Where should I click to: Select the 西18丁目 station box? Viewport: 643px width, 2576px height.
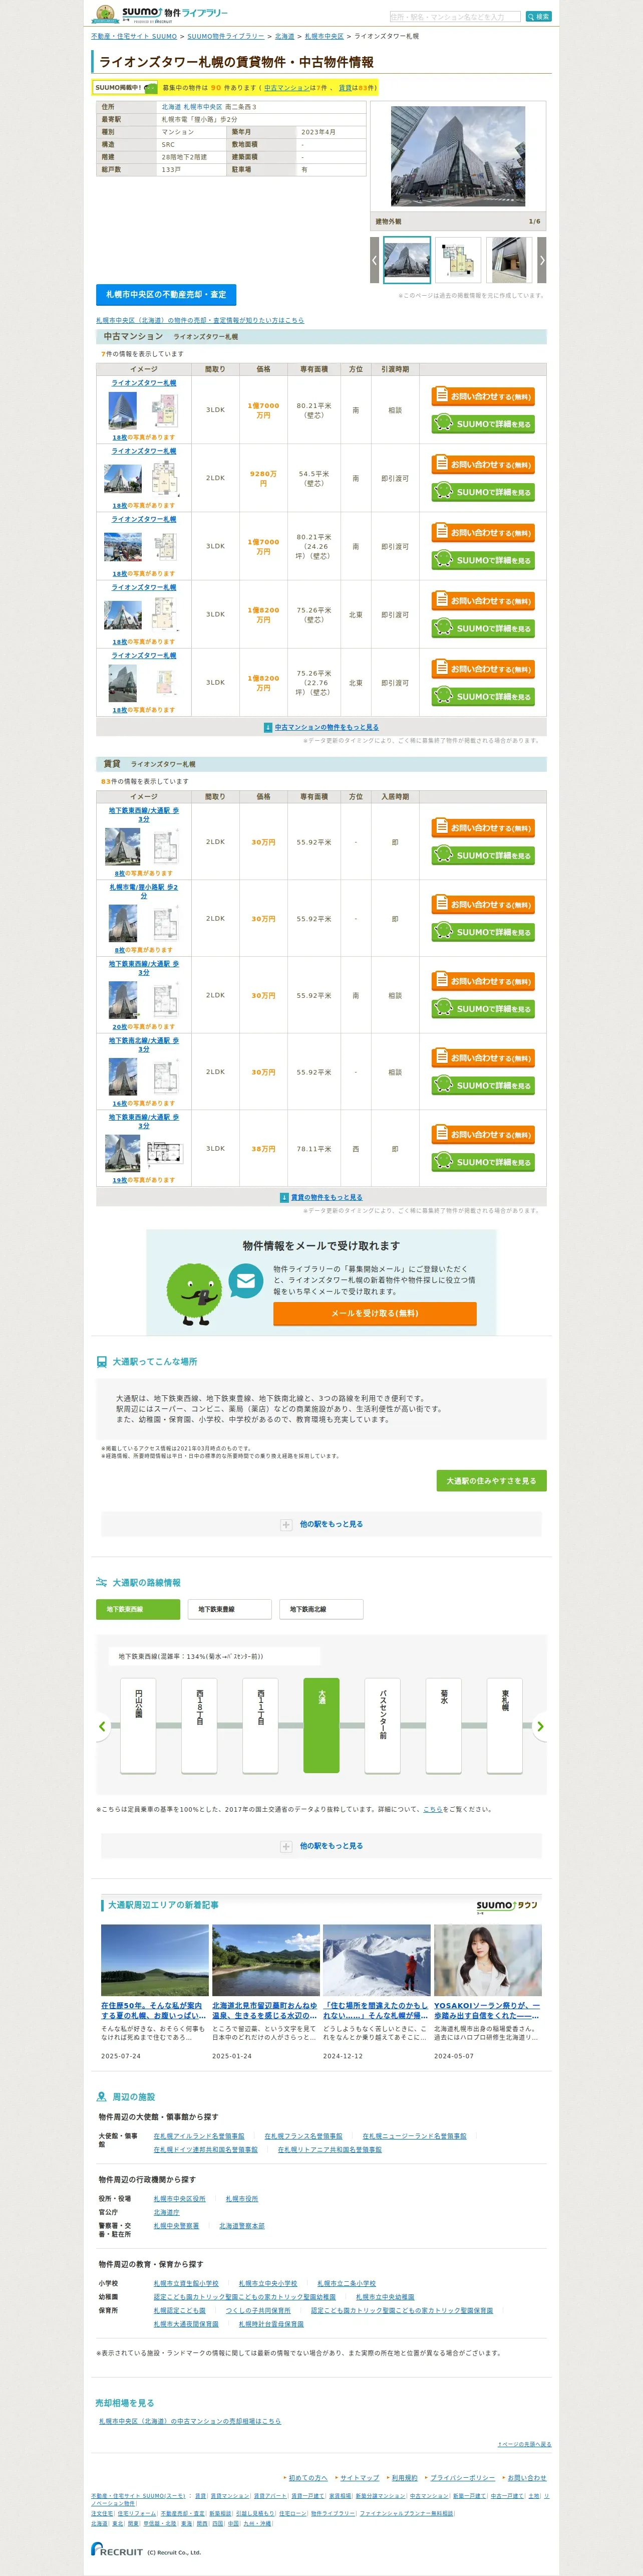click(199, 1725)
